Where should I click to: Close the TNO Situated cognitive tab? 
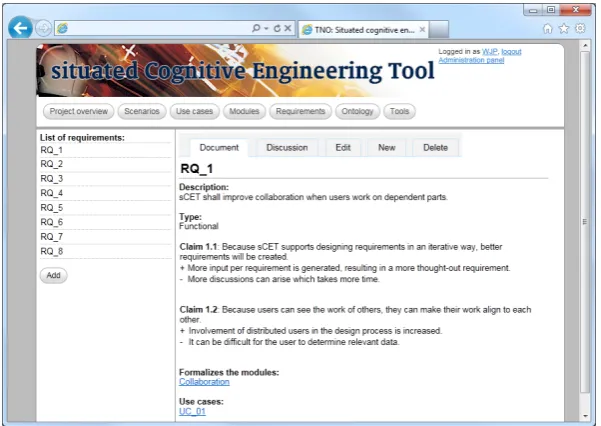422,30
